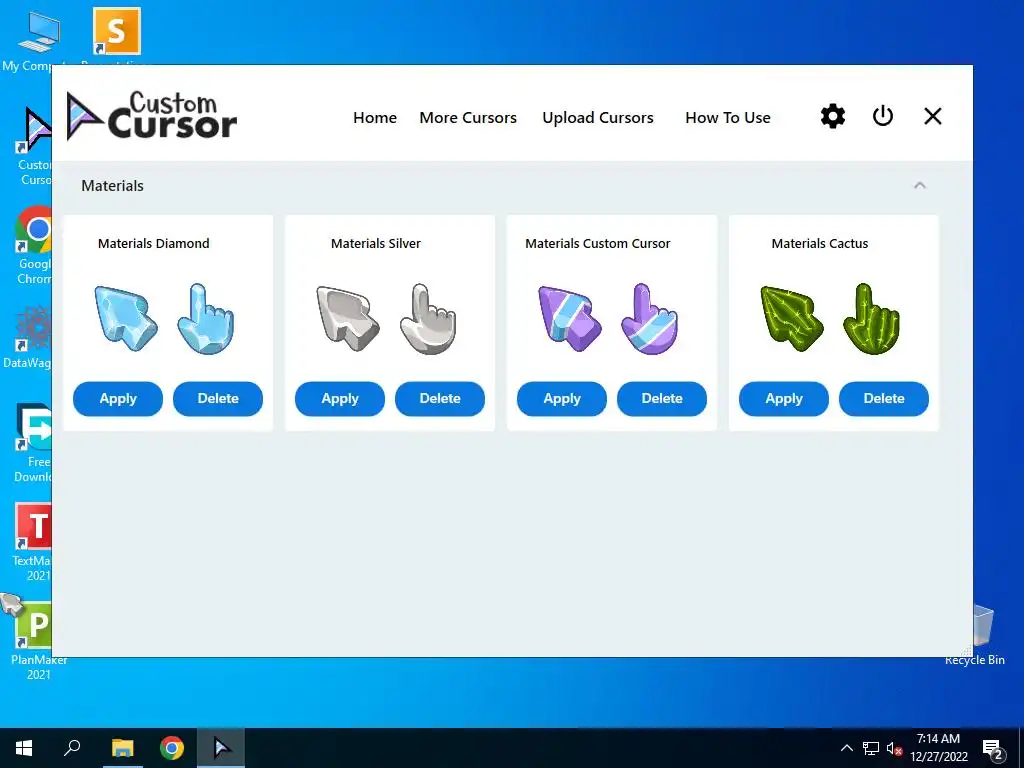The width and height of the screenshot is (1024, 768).
Task: Click the Custom Cursor logo
Action: (x=152, y=116)
